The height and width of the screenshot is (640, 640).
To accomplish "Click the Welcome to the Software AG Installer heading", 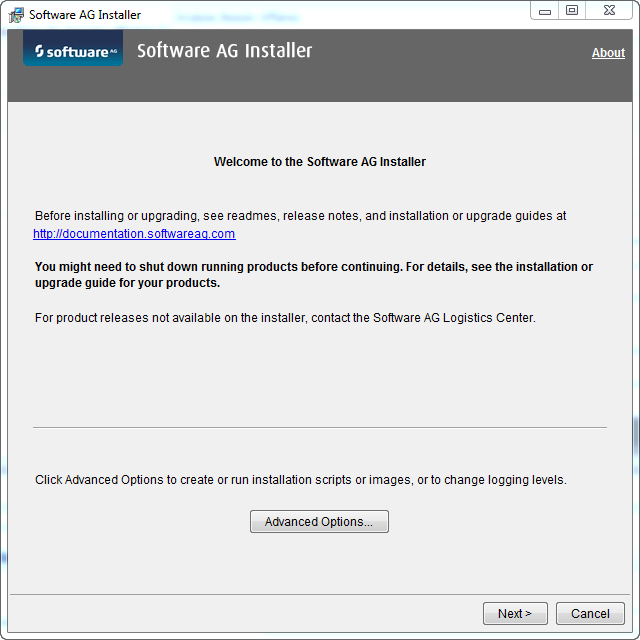I will (320, 162).
